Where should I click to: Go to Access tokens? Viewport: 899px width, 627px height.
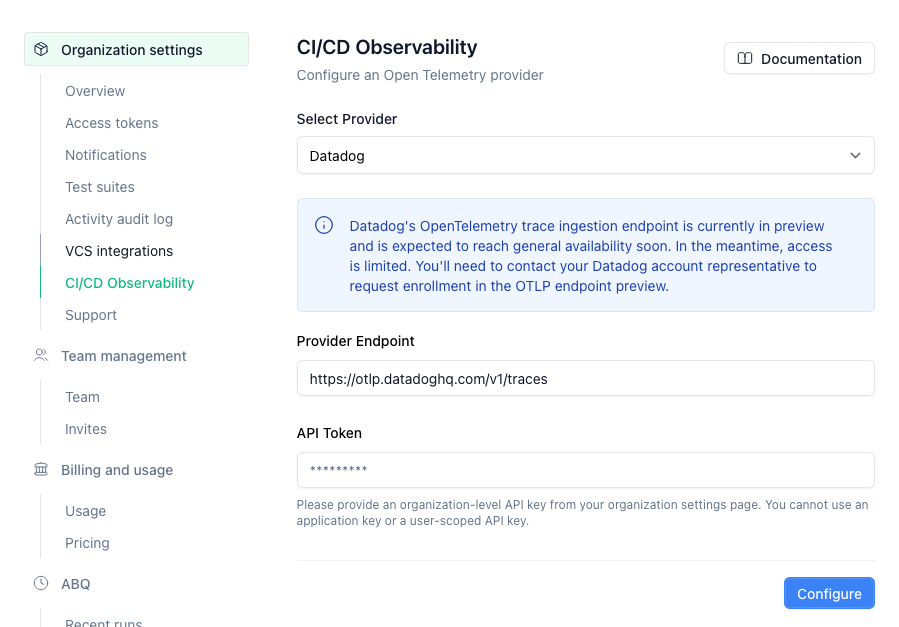point(112,123)
